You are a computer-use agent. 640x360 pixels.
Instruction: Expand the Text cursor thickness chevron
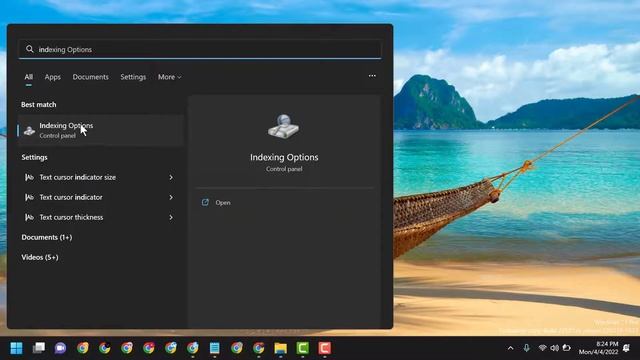pyautogui.click(x=171, y=217)
